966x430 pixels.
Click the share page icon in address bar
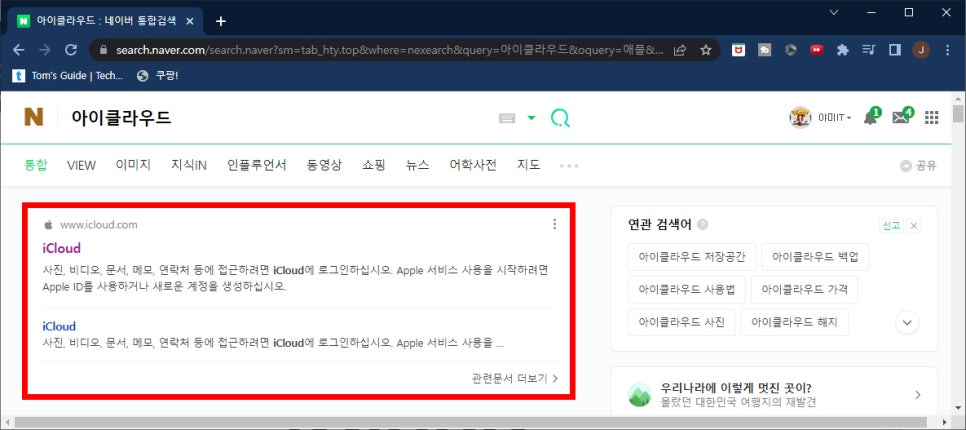680,50
